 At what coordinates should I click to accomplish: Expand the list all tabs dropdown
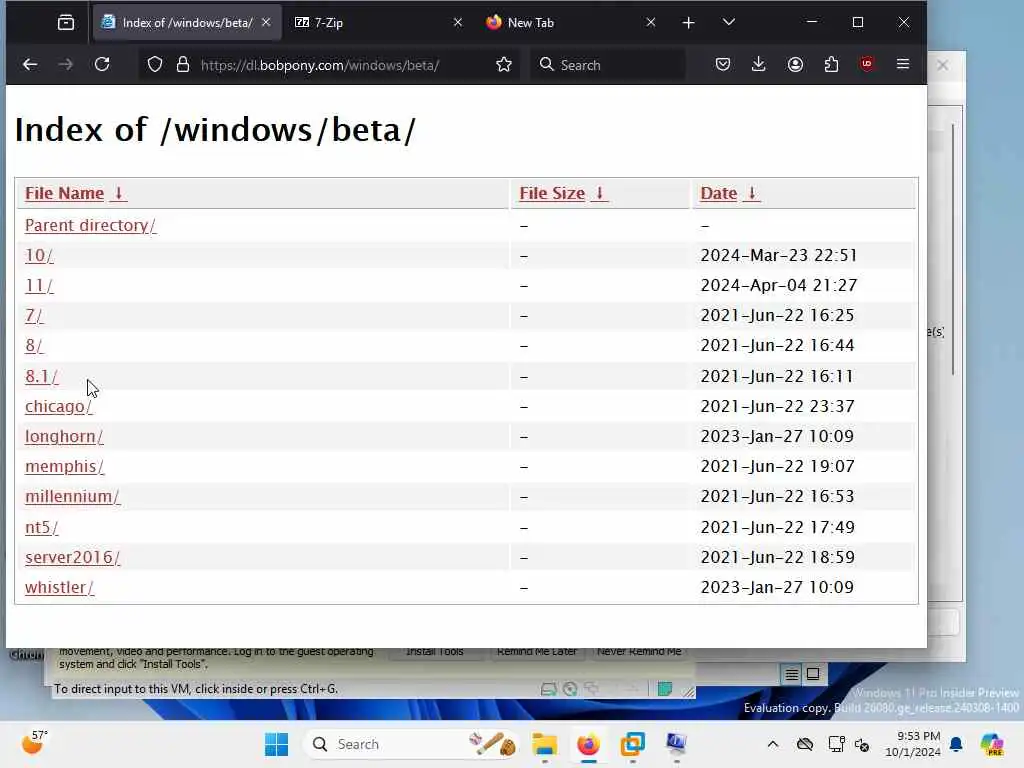coord(729,22)
